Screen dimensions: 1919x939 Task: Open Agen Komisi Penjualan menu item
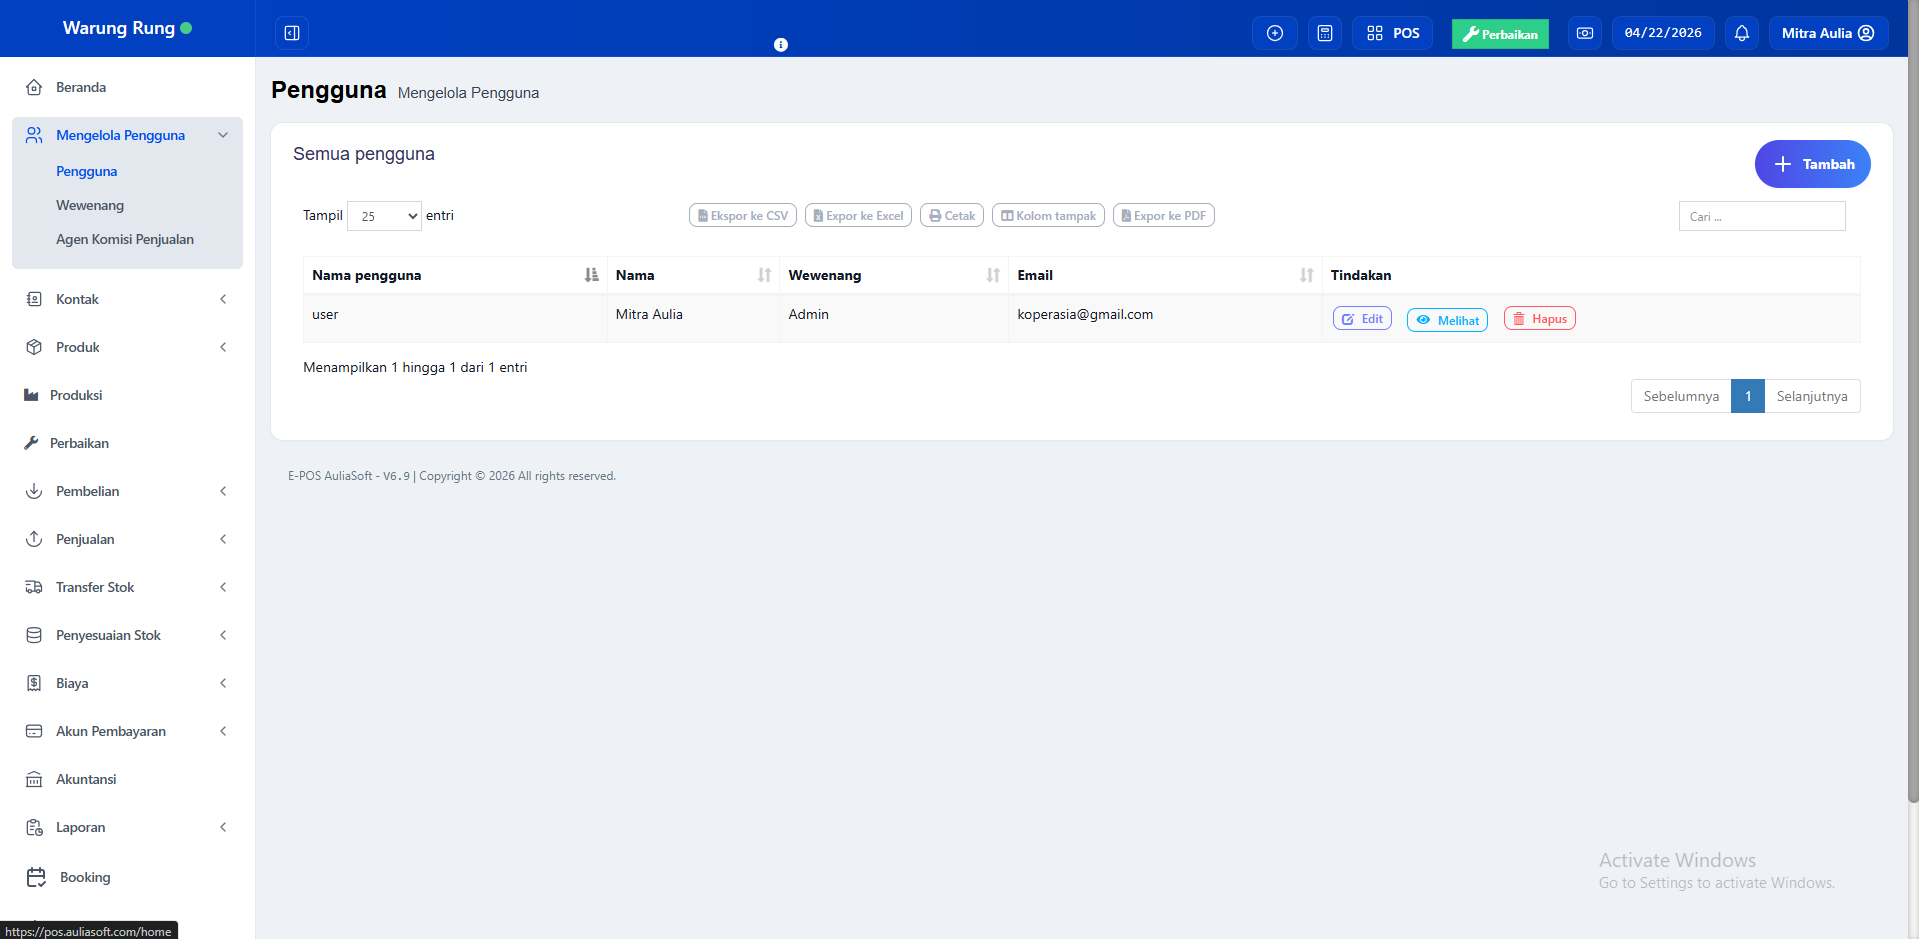pos(125,239)
